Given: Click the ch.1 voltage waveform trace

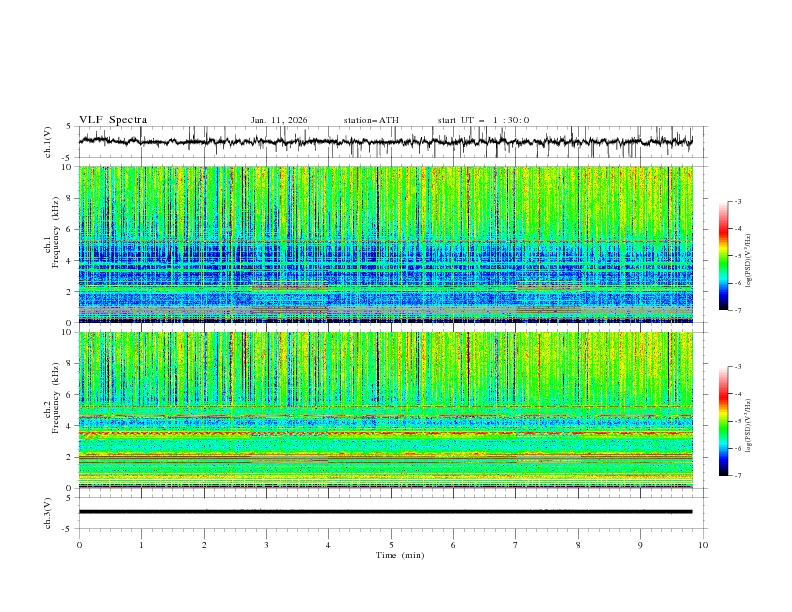Looking at the screenshot, I should click(385, 141).
